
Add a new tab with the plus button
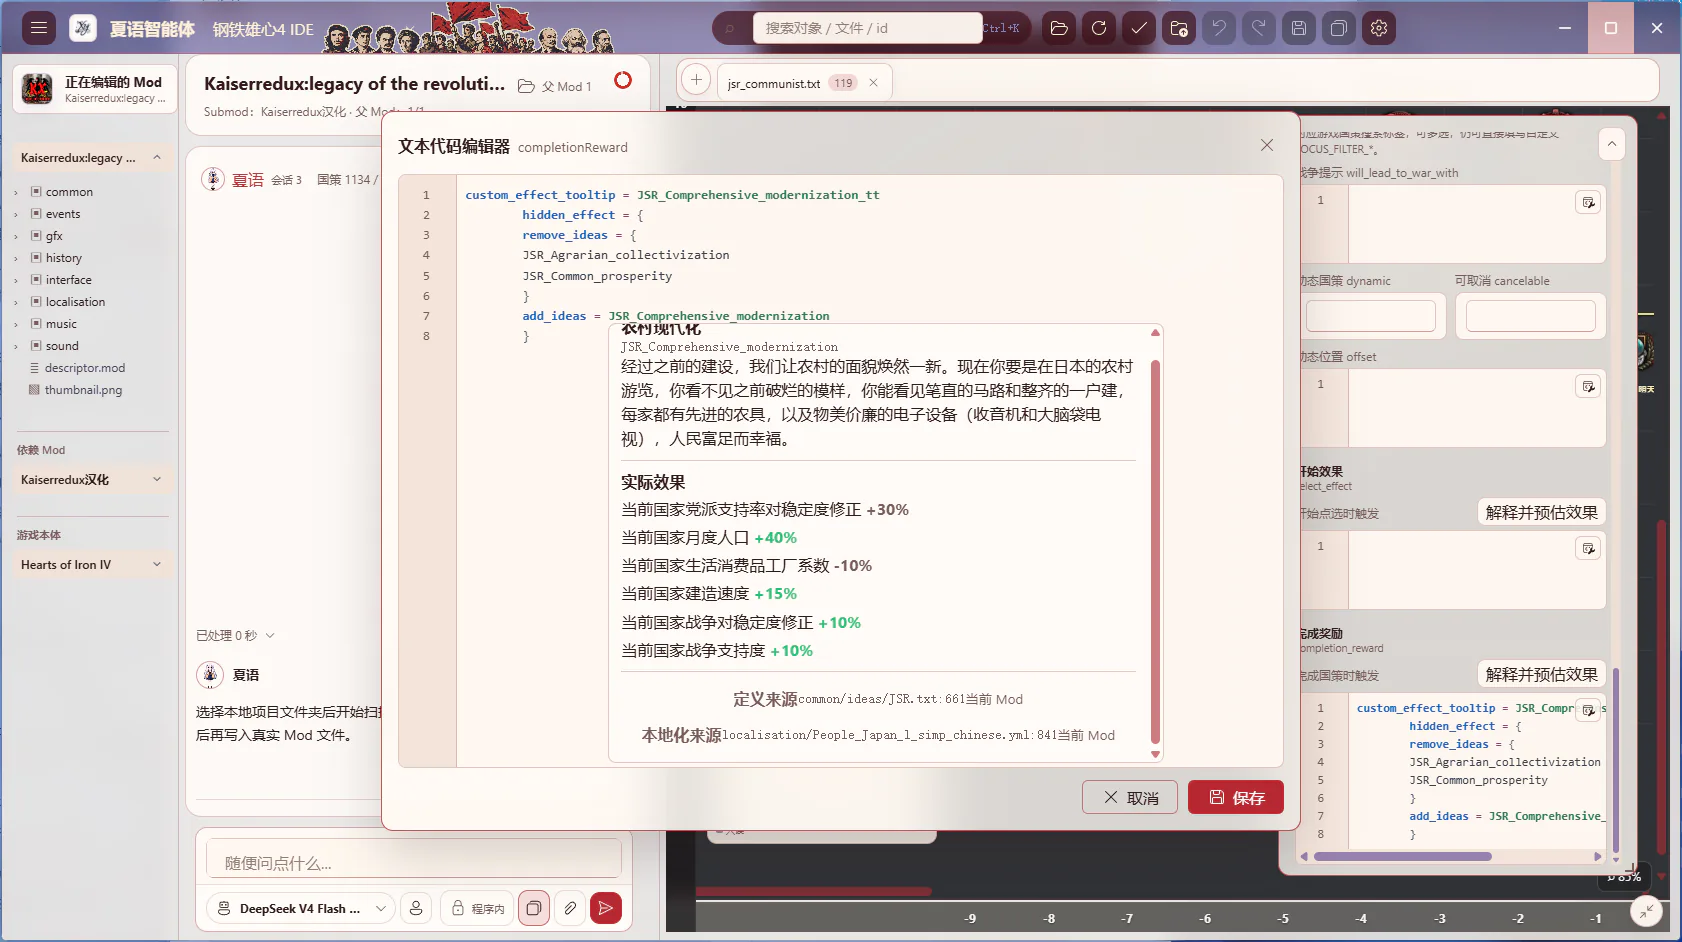pos(696,80)
